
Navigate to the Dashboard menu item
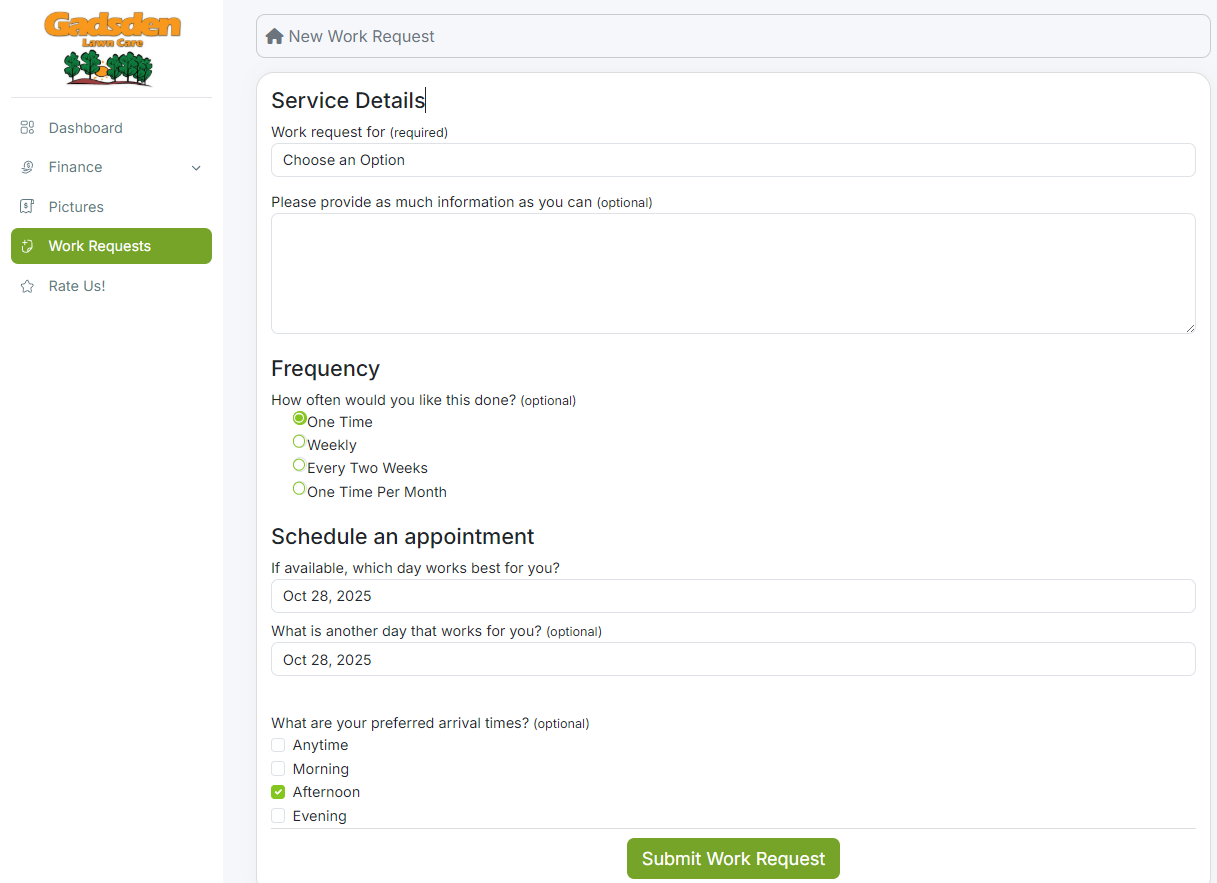(85, 128)
